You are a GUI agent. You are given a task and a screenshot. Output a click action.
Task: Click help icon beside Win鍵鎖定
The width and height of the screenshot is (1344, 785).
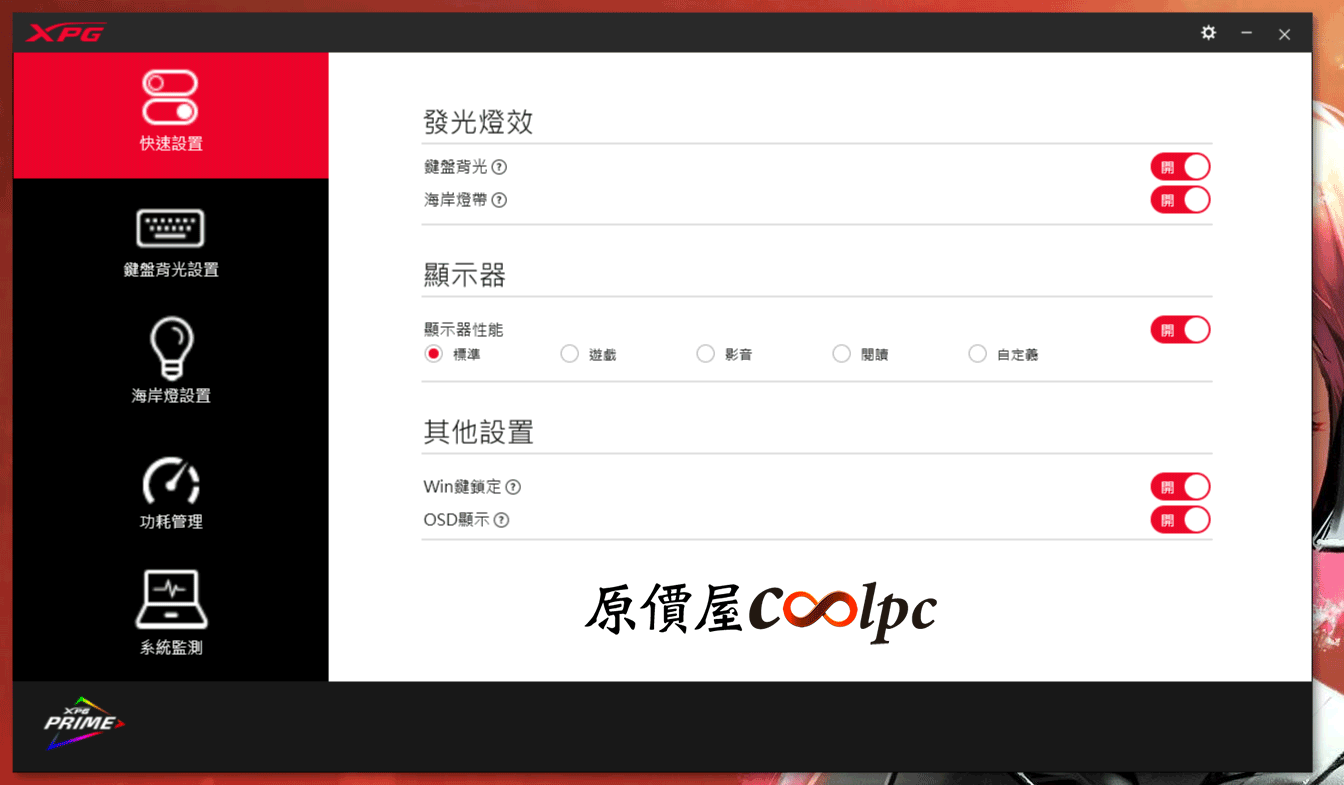513,487
